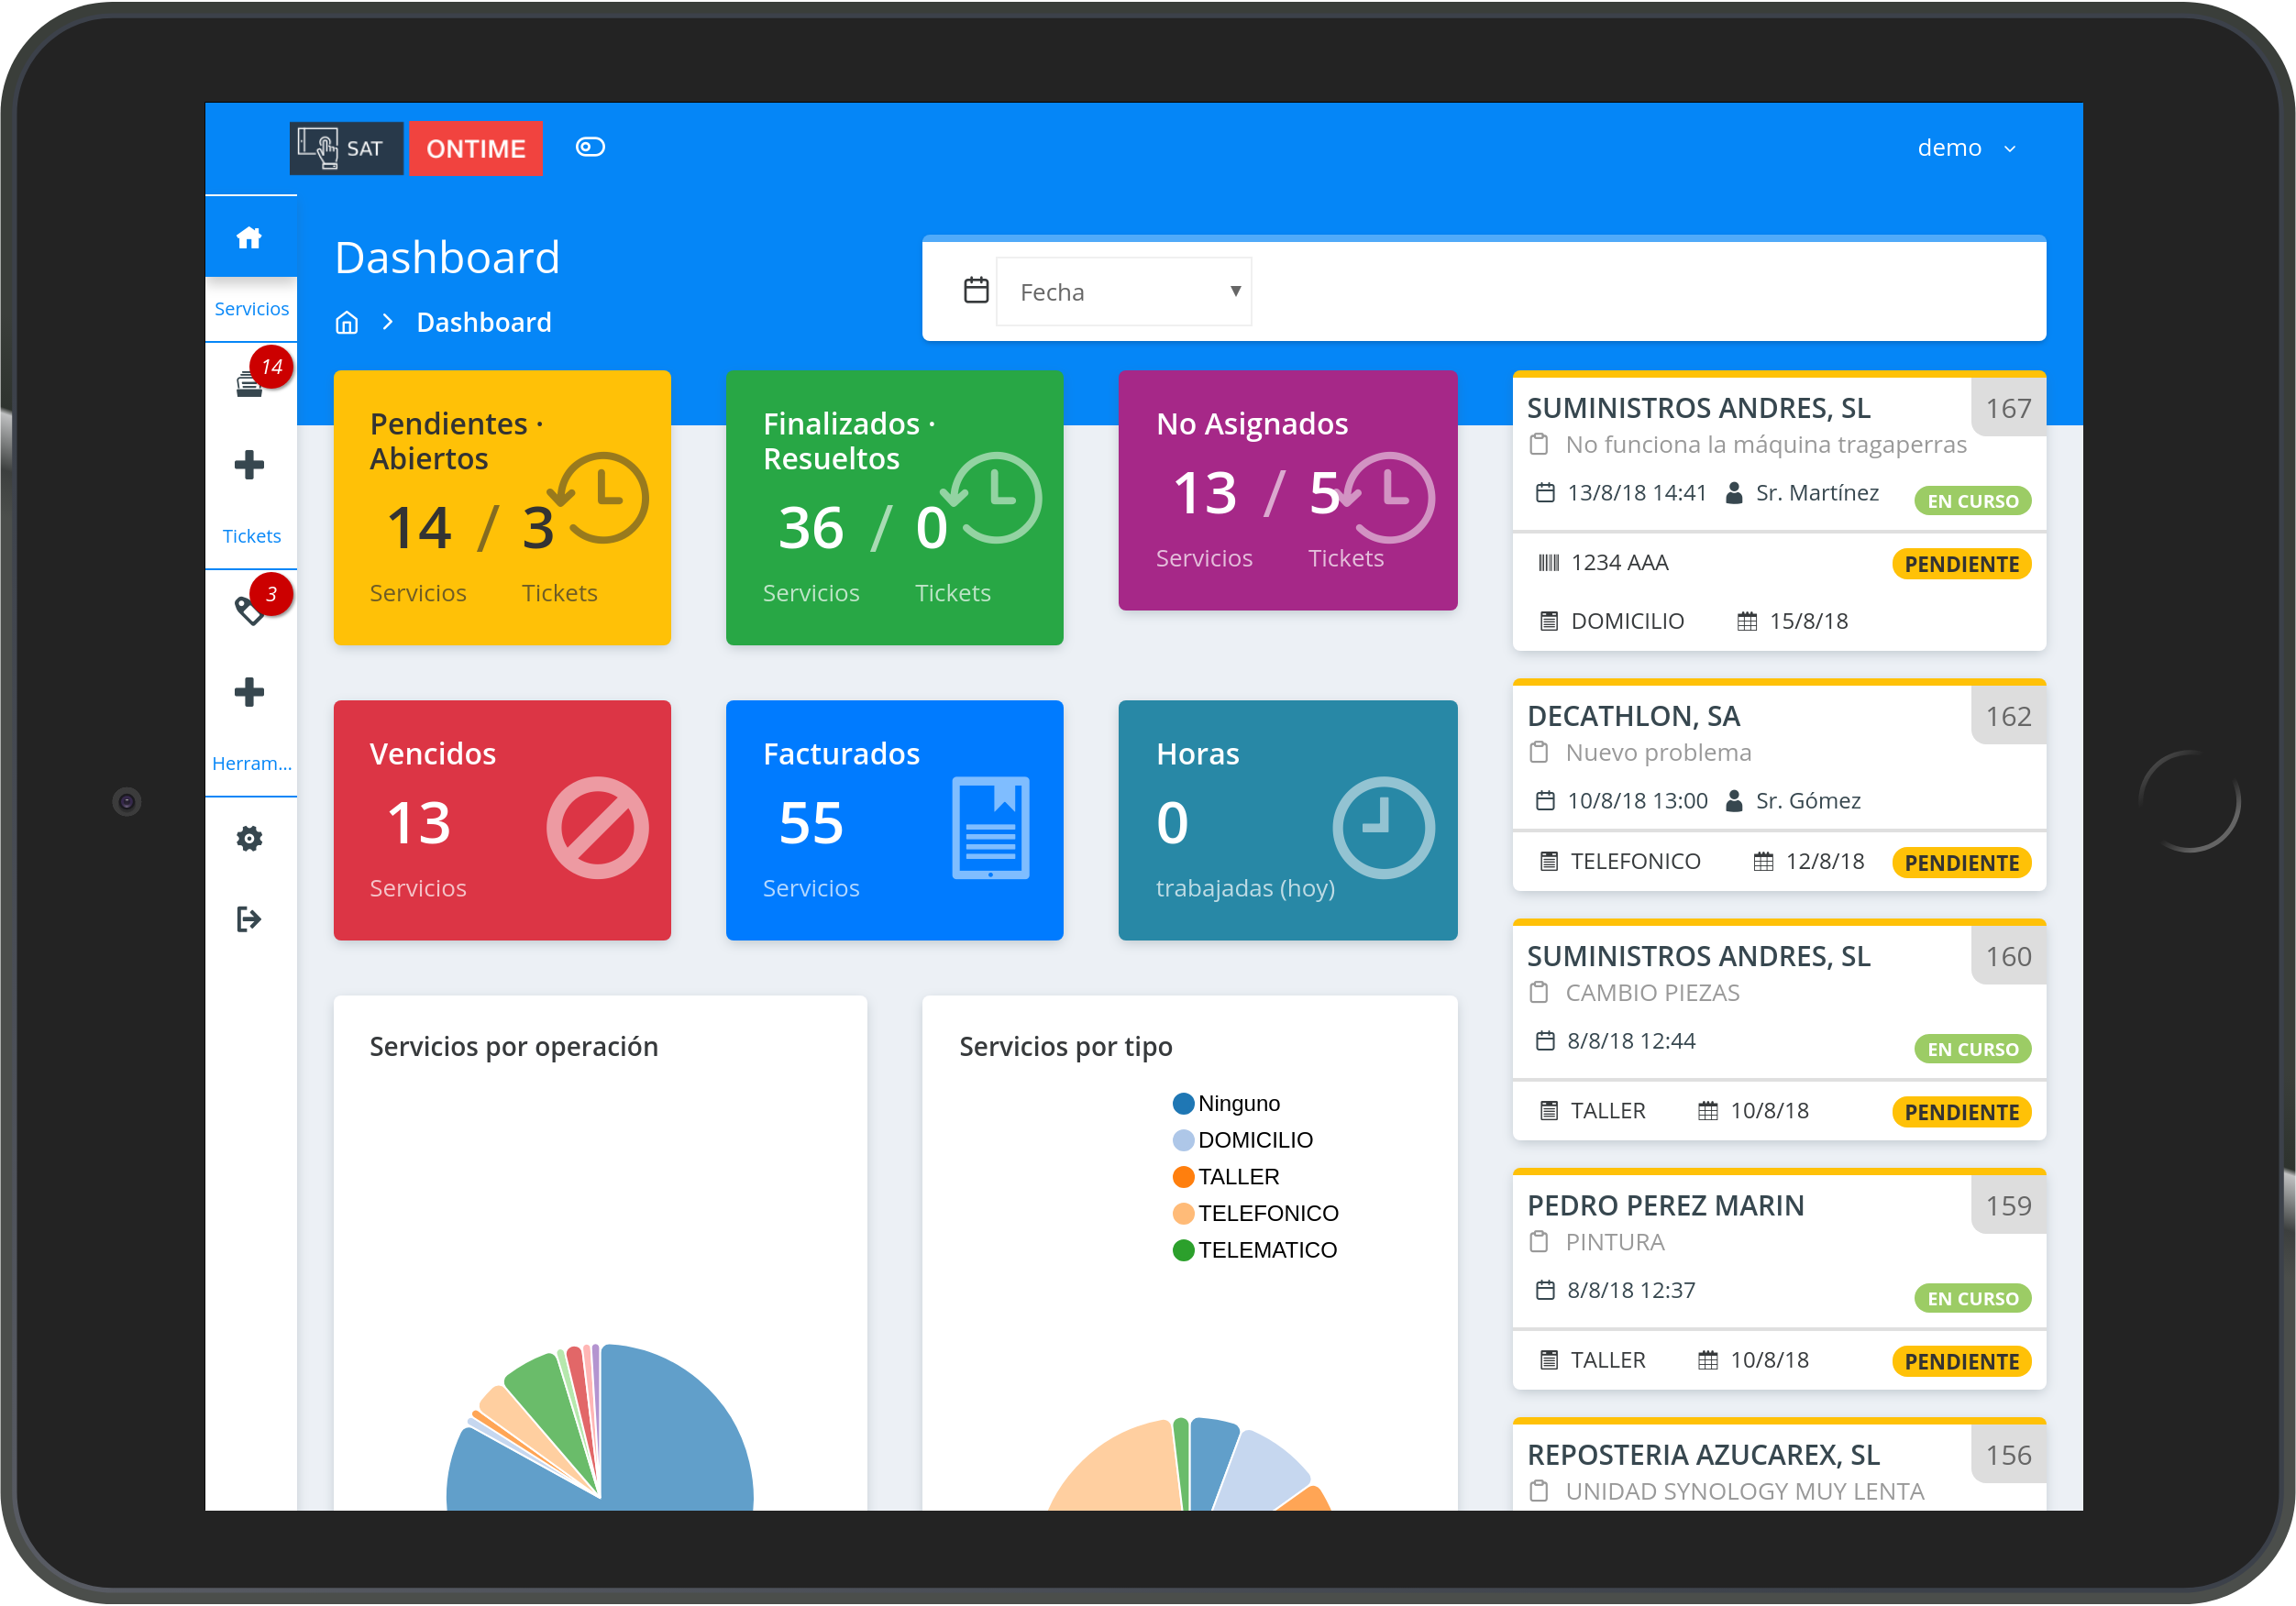Click the home icon in sidebar
2296x1606 pixels.
pos(249,238)
